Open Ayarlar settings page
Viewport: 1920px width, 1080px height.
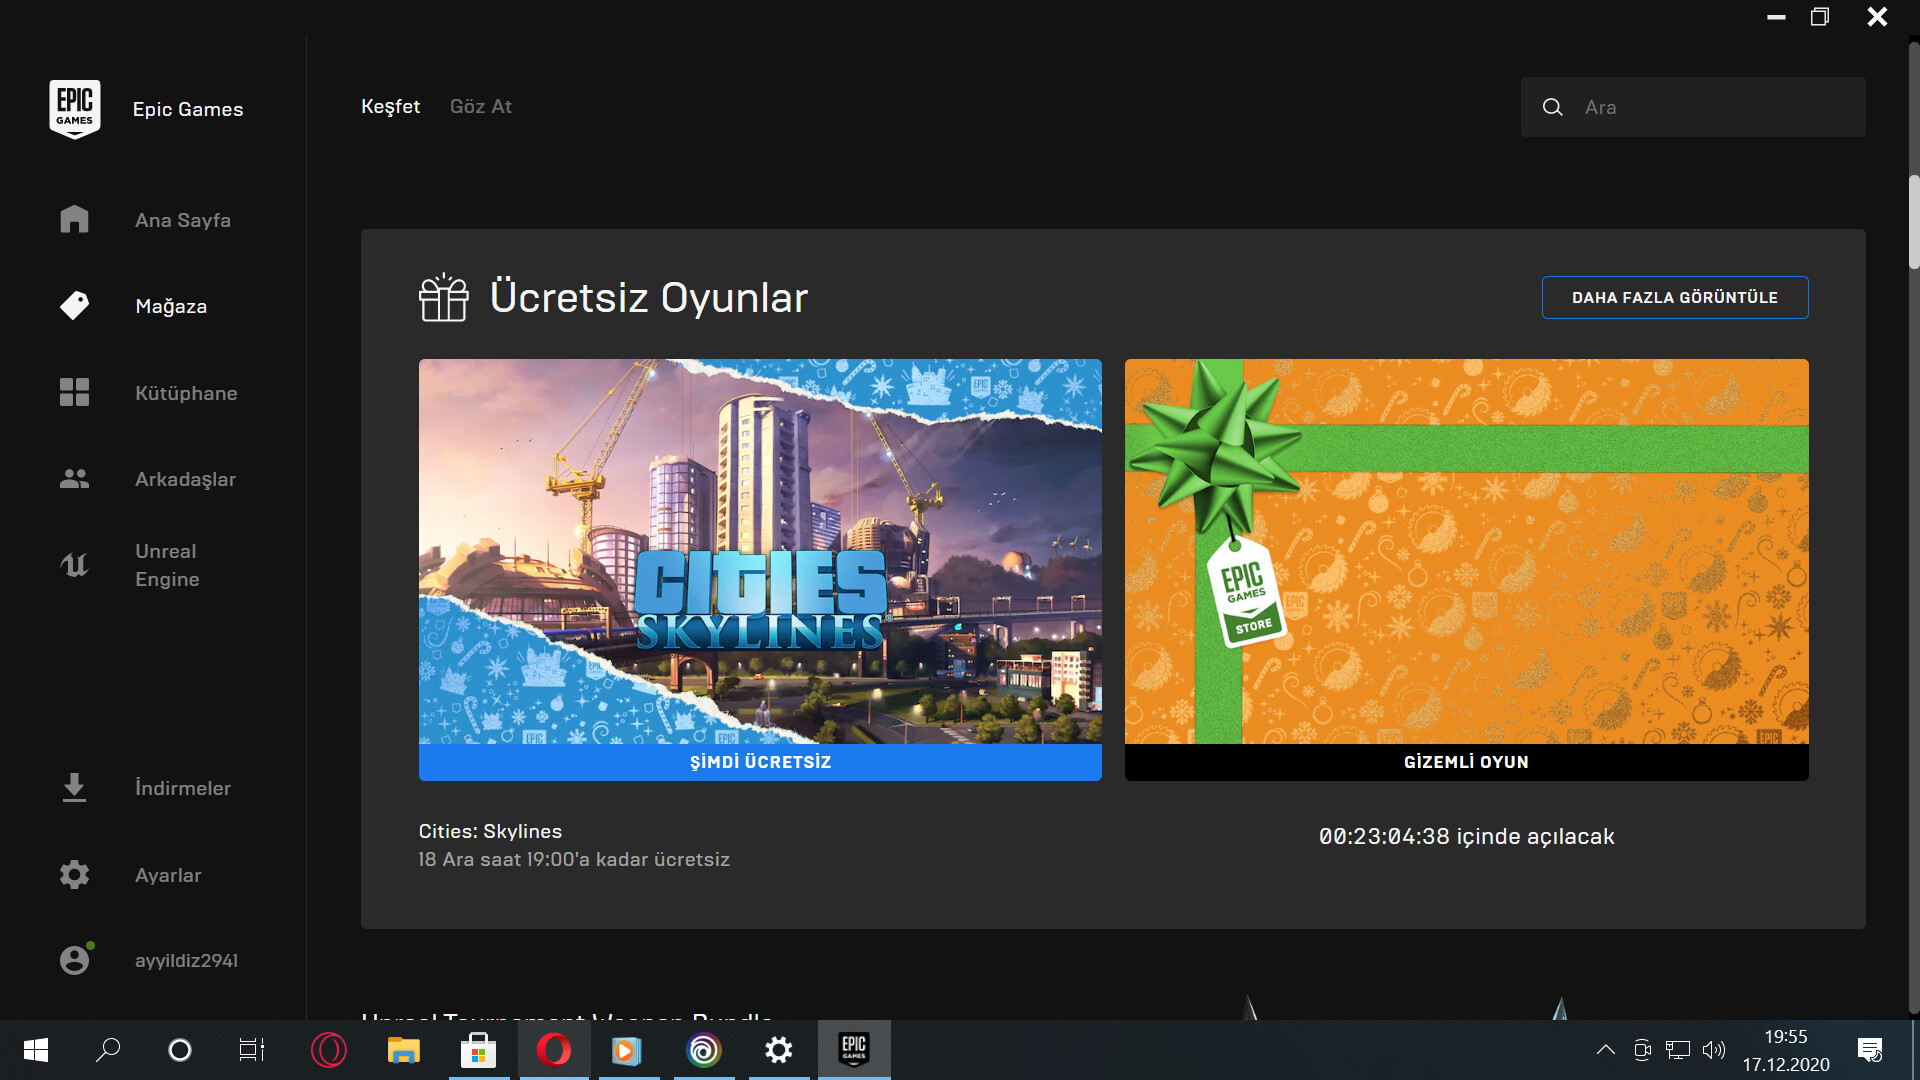(x=168, y=875)
